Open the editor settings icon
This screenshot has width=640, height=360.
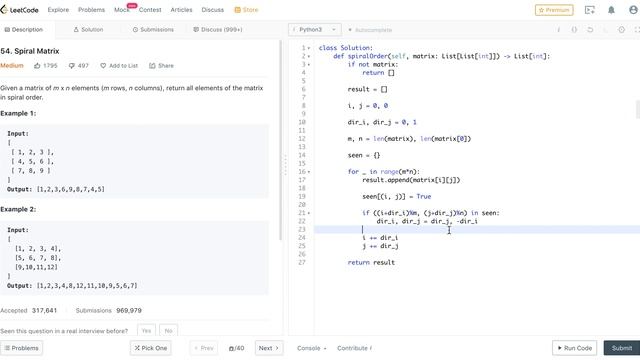pos(621,30)
